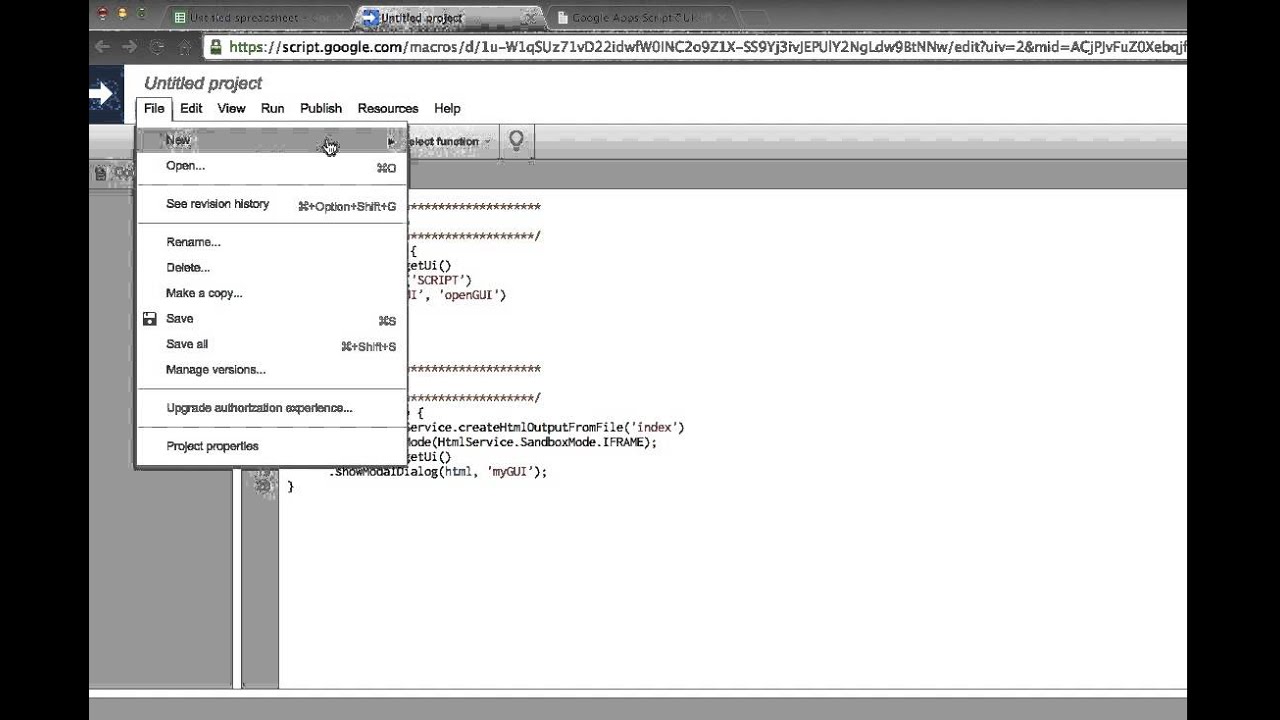Select See revision history

272,204
